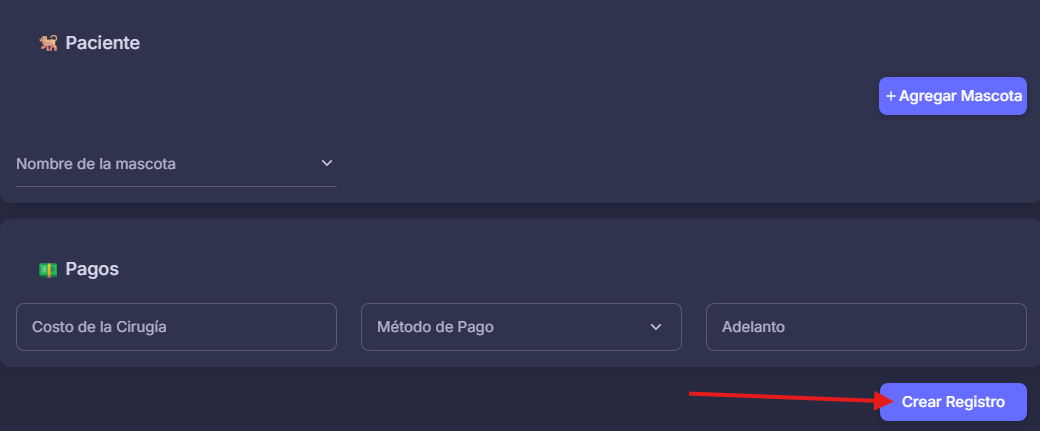Click empty area of the Paciente card
Screen dimensions: 1040x431
pos(597,159)
